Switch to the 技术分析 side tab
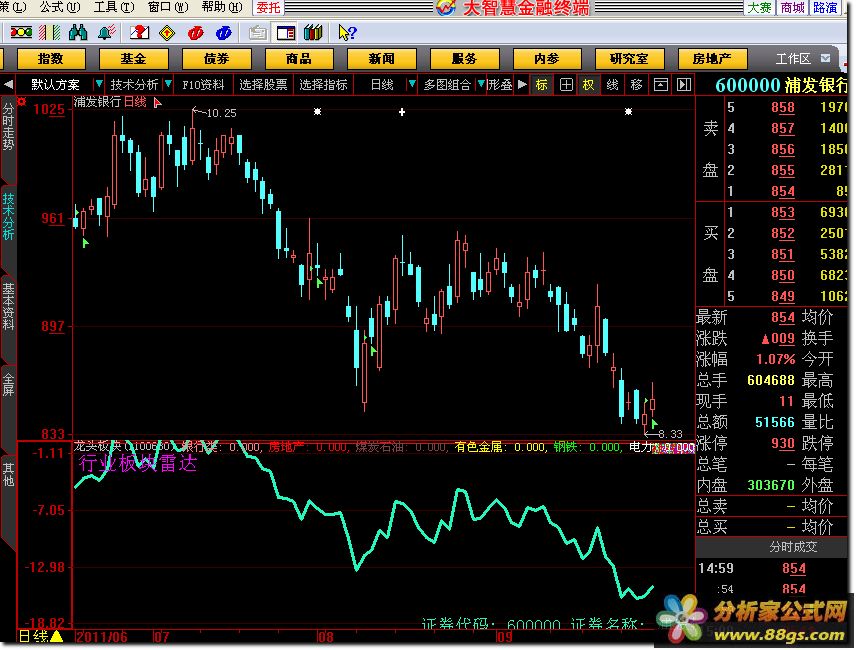Image resolution: width=856 pixels, height=650 pixels. coord(8,216)
